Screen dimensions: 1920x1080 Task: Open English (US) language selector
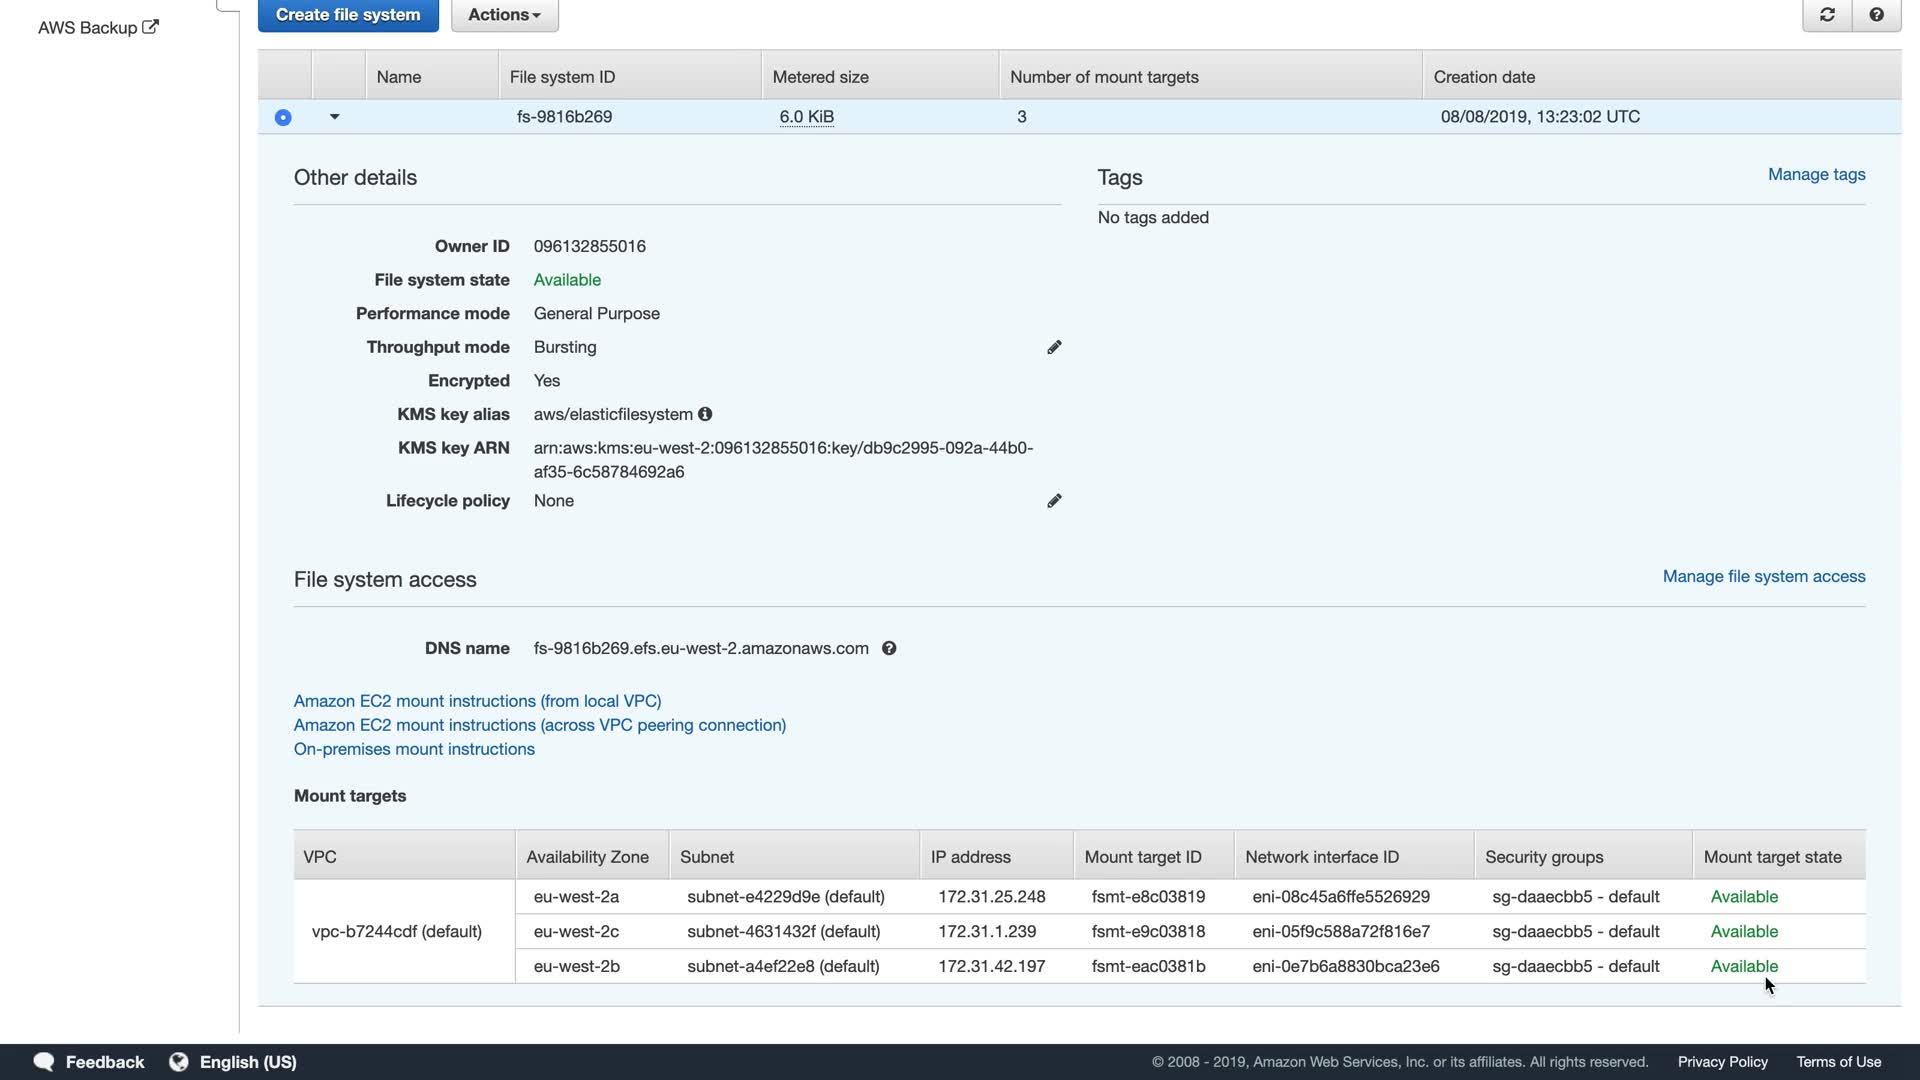[x=248, y=1062]
